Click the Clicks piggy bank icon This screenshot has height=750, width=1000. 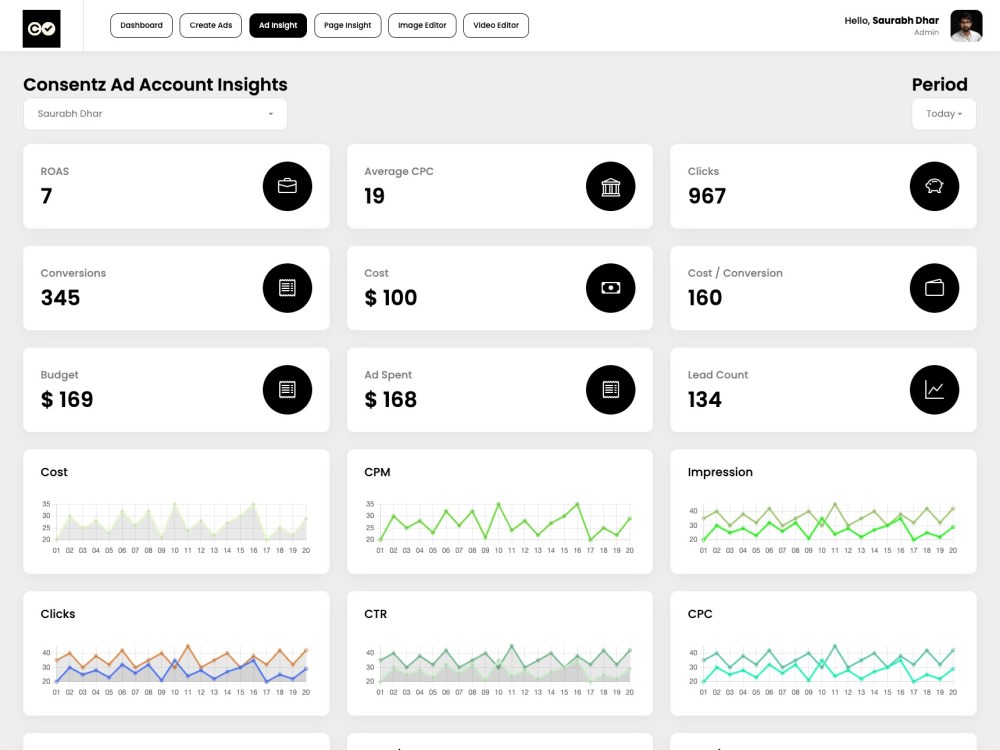tap(934, 186)
